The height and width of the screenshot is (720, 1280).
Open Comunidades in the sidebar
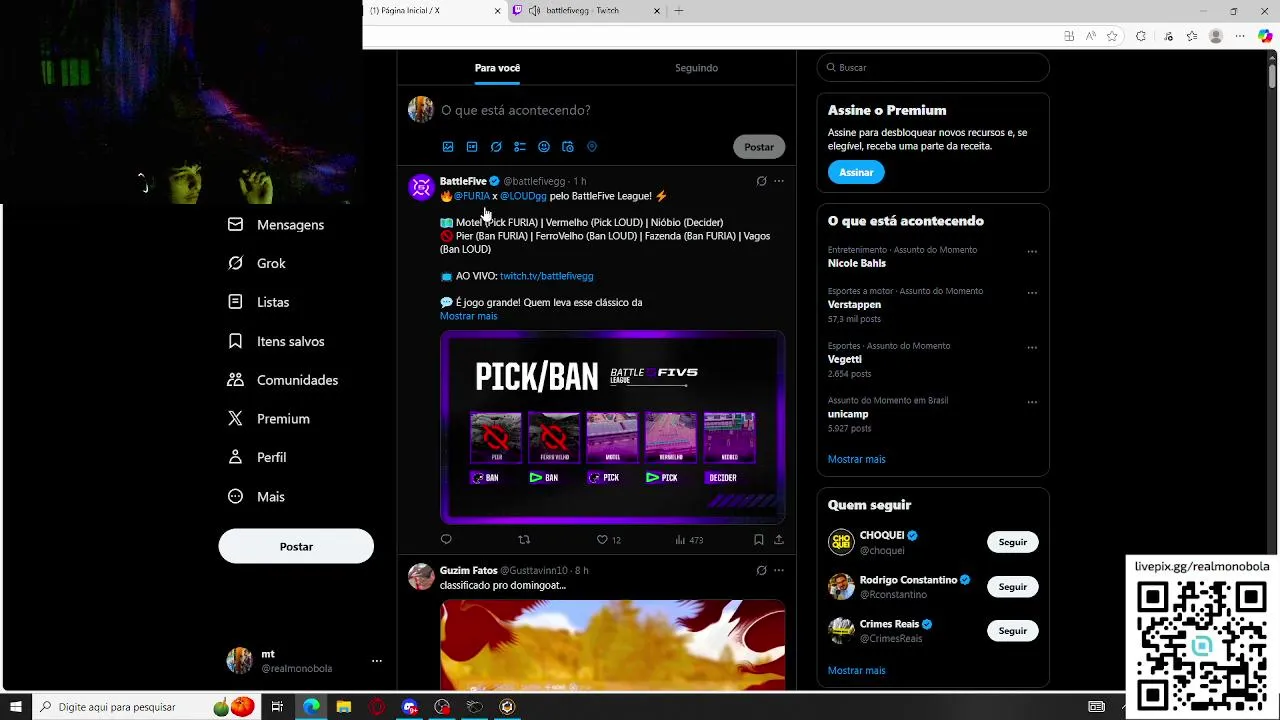tap(283, 380)
